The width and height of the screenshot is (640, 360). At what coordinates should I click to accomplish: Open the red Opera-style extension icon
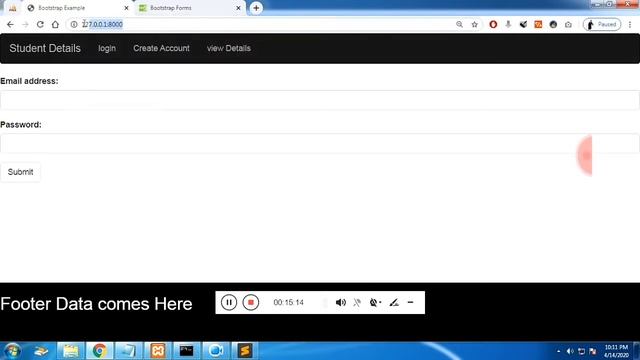point(493,24)
